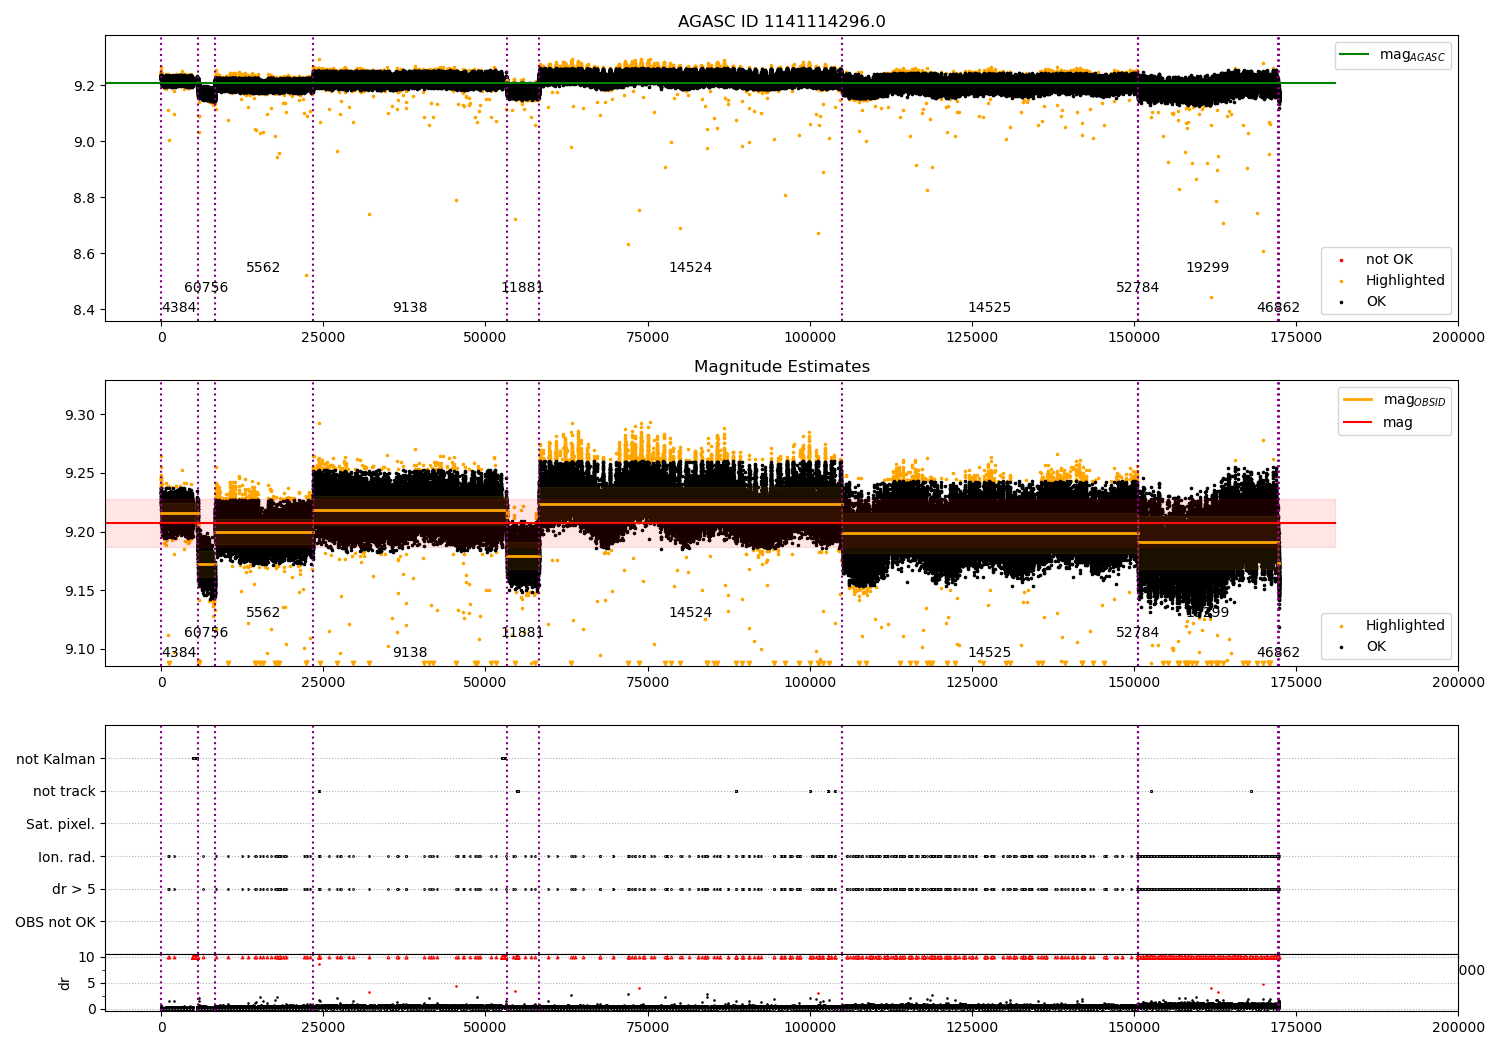
Task: Click obsid label 9138 in top plot
Action: [410, 308]
